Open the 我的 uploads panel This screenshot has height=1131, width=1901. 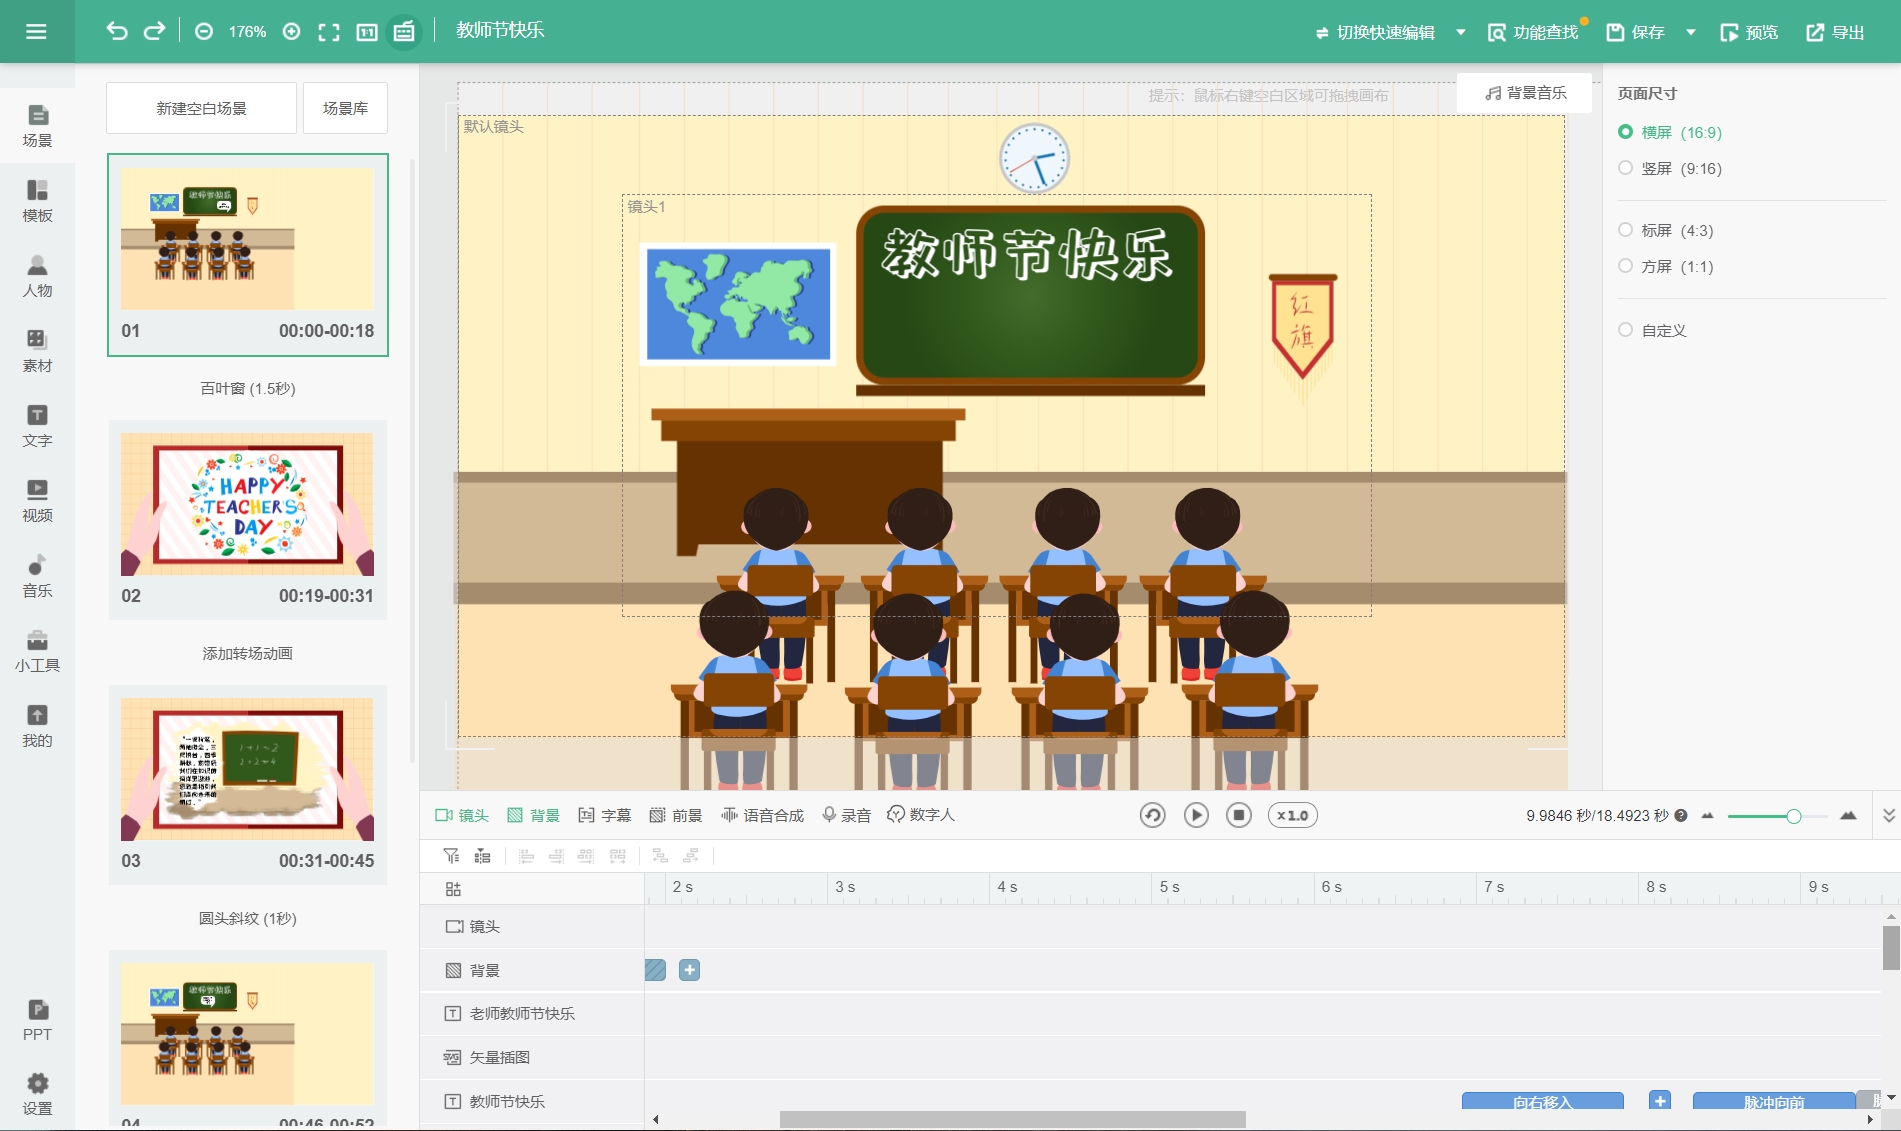37,726
